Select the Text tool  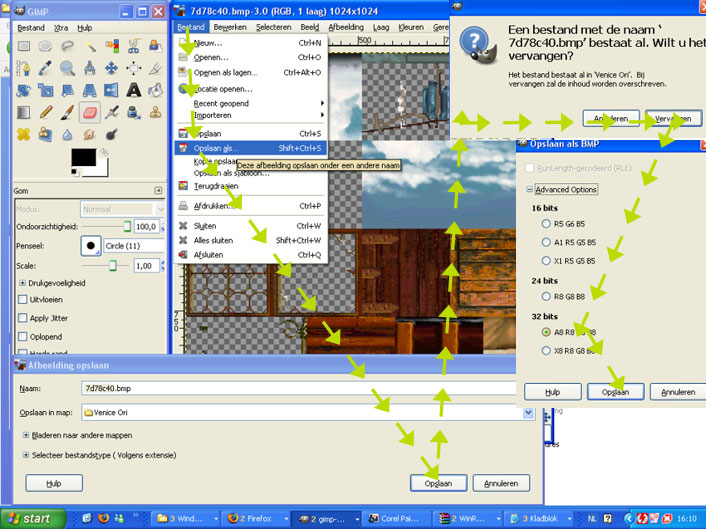(x=134, y=90)
